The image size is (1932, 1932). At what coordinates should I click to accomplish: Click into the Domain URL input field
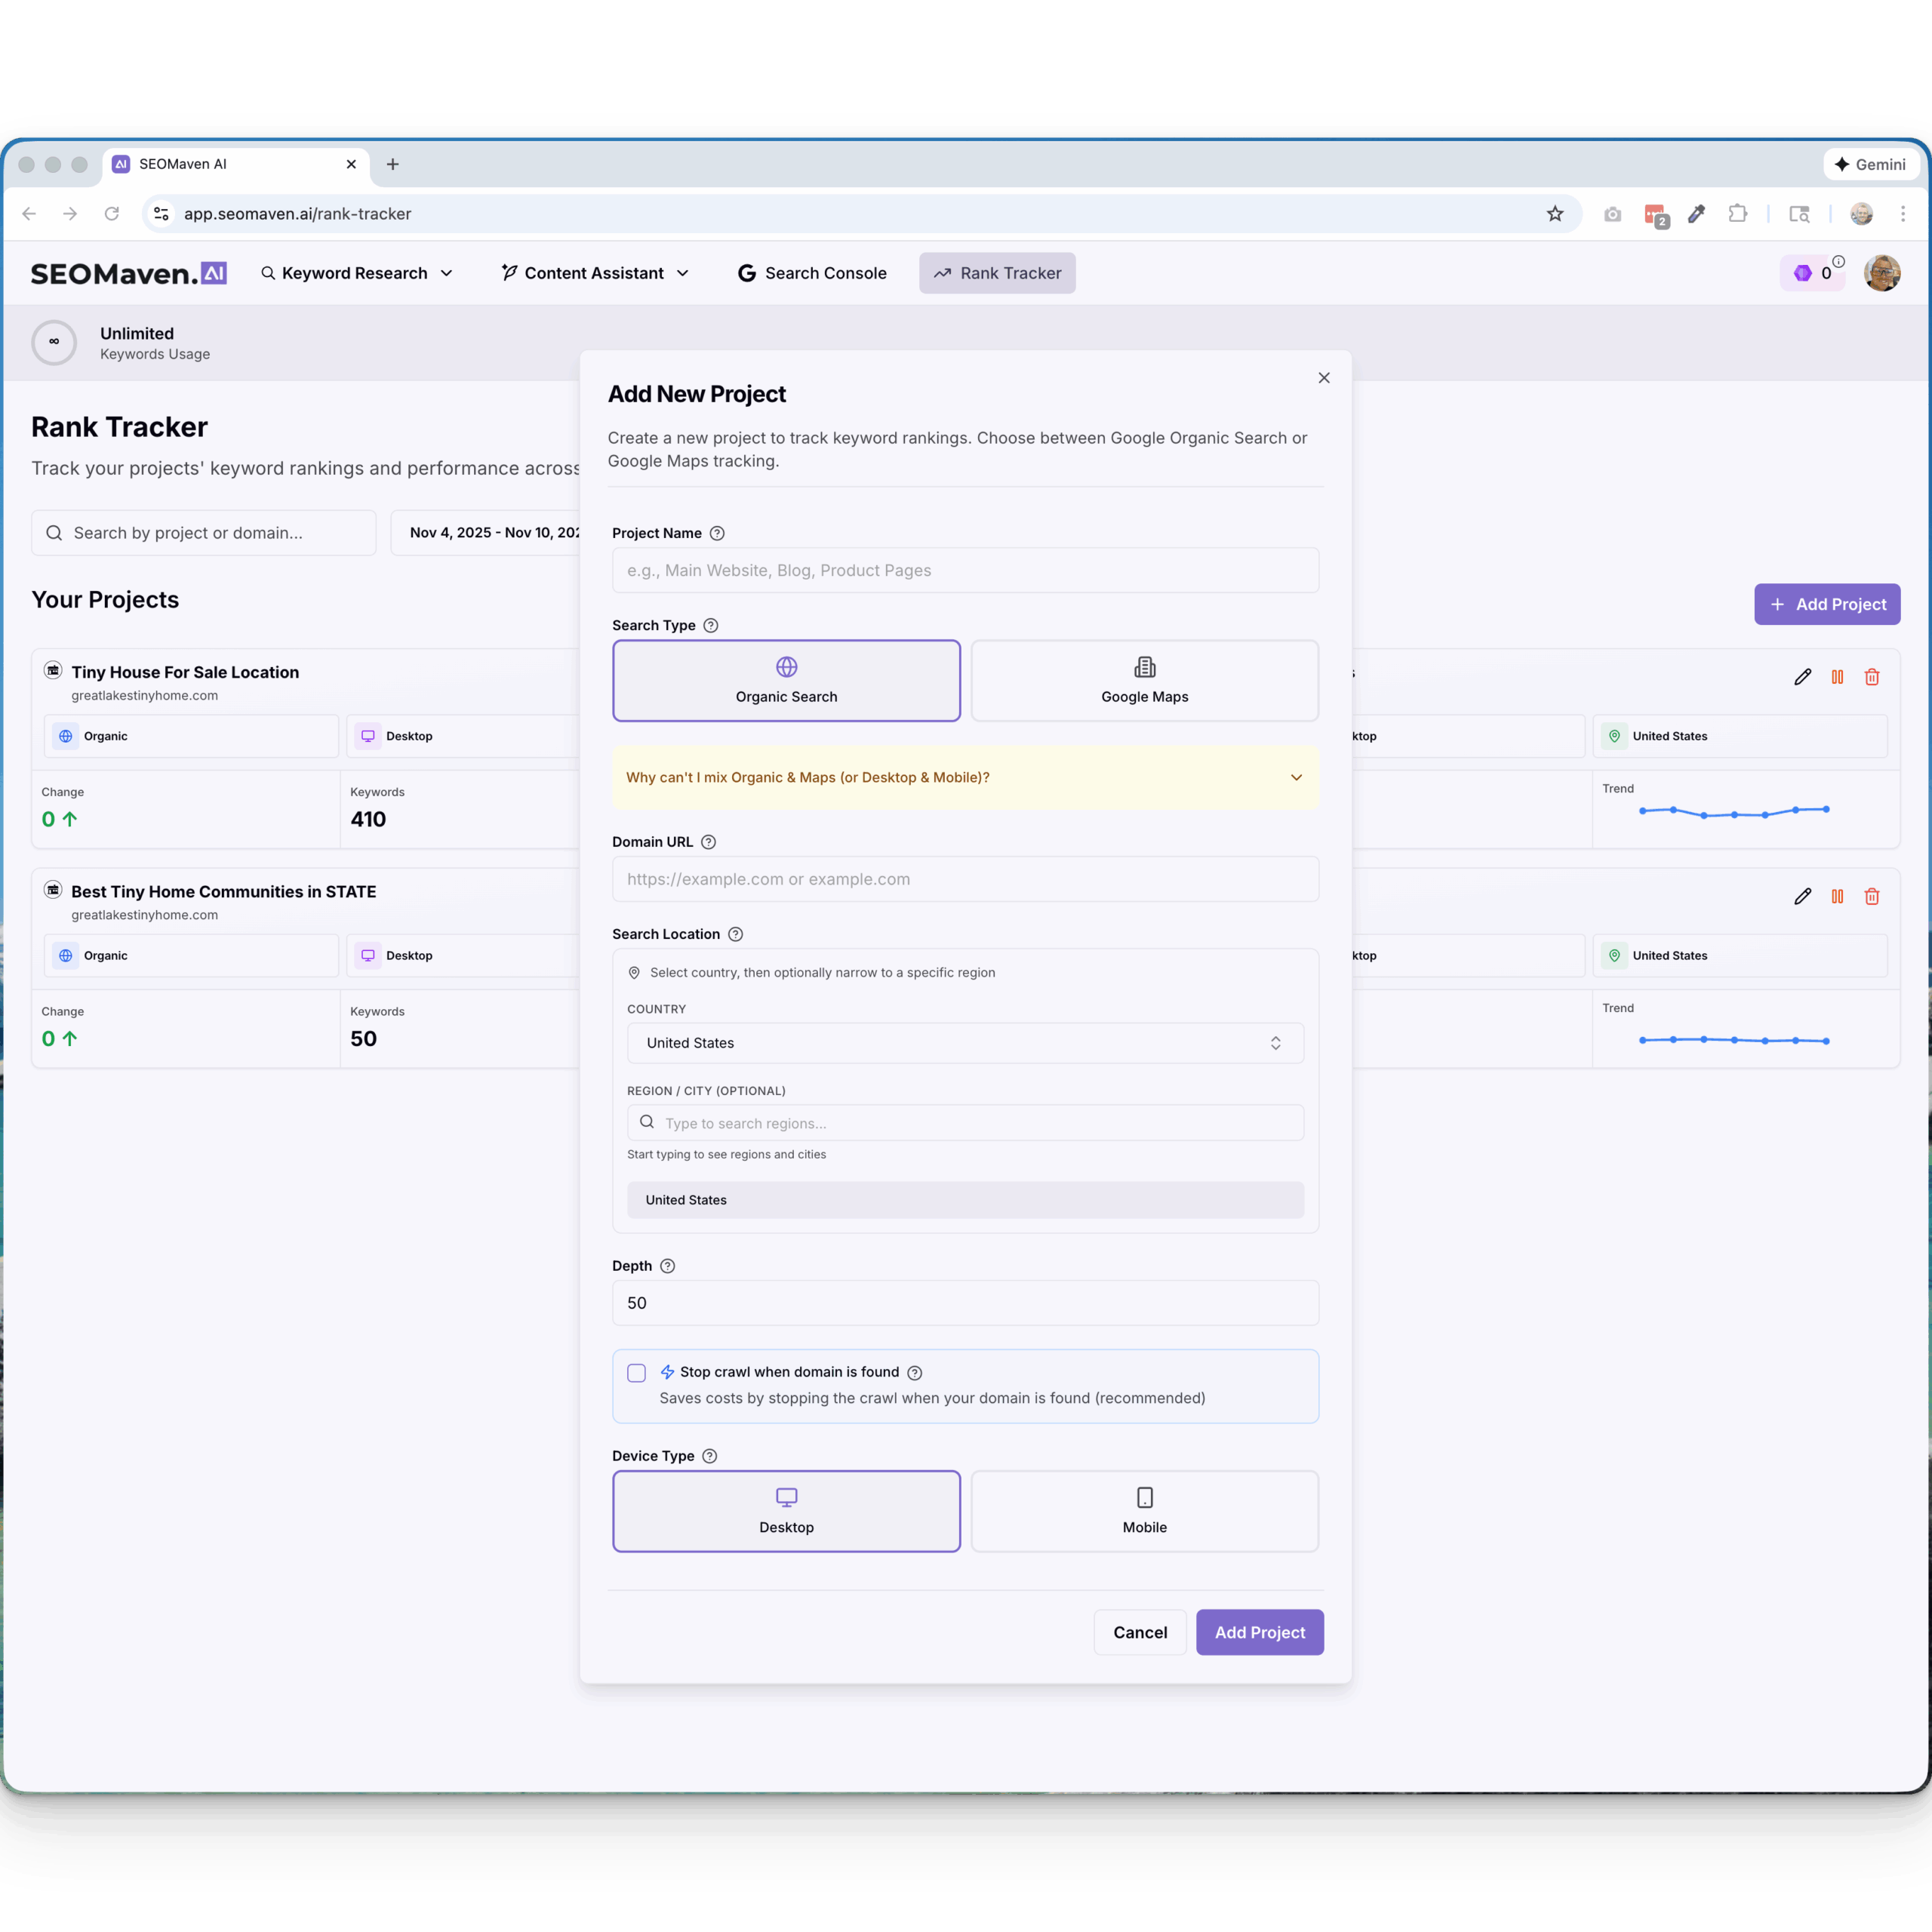click(x=964, y=879)
